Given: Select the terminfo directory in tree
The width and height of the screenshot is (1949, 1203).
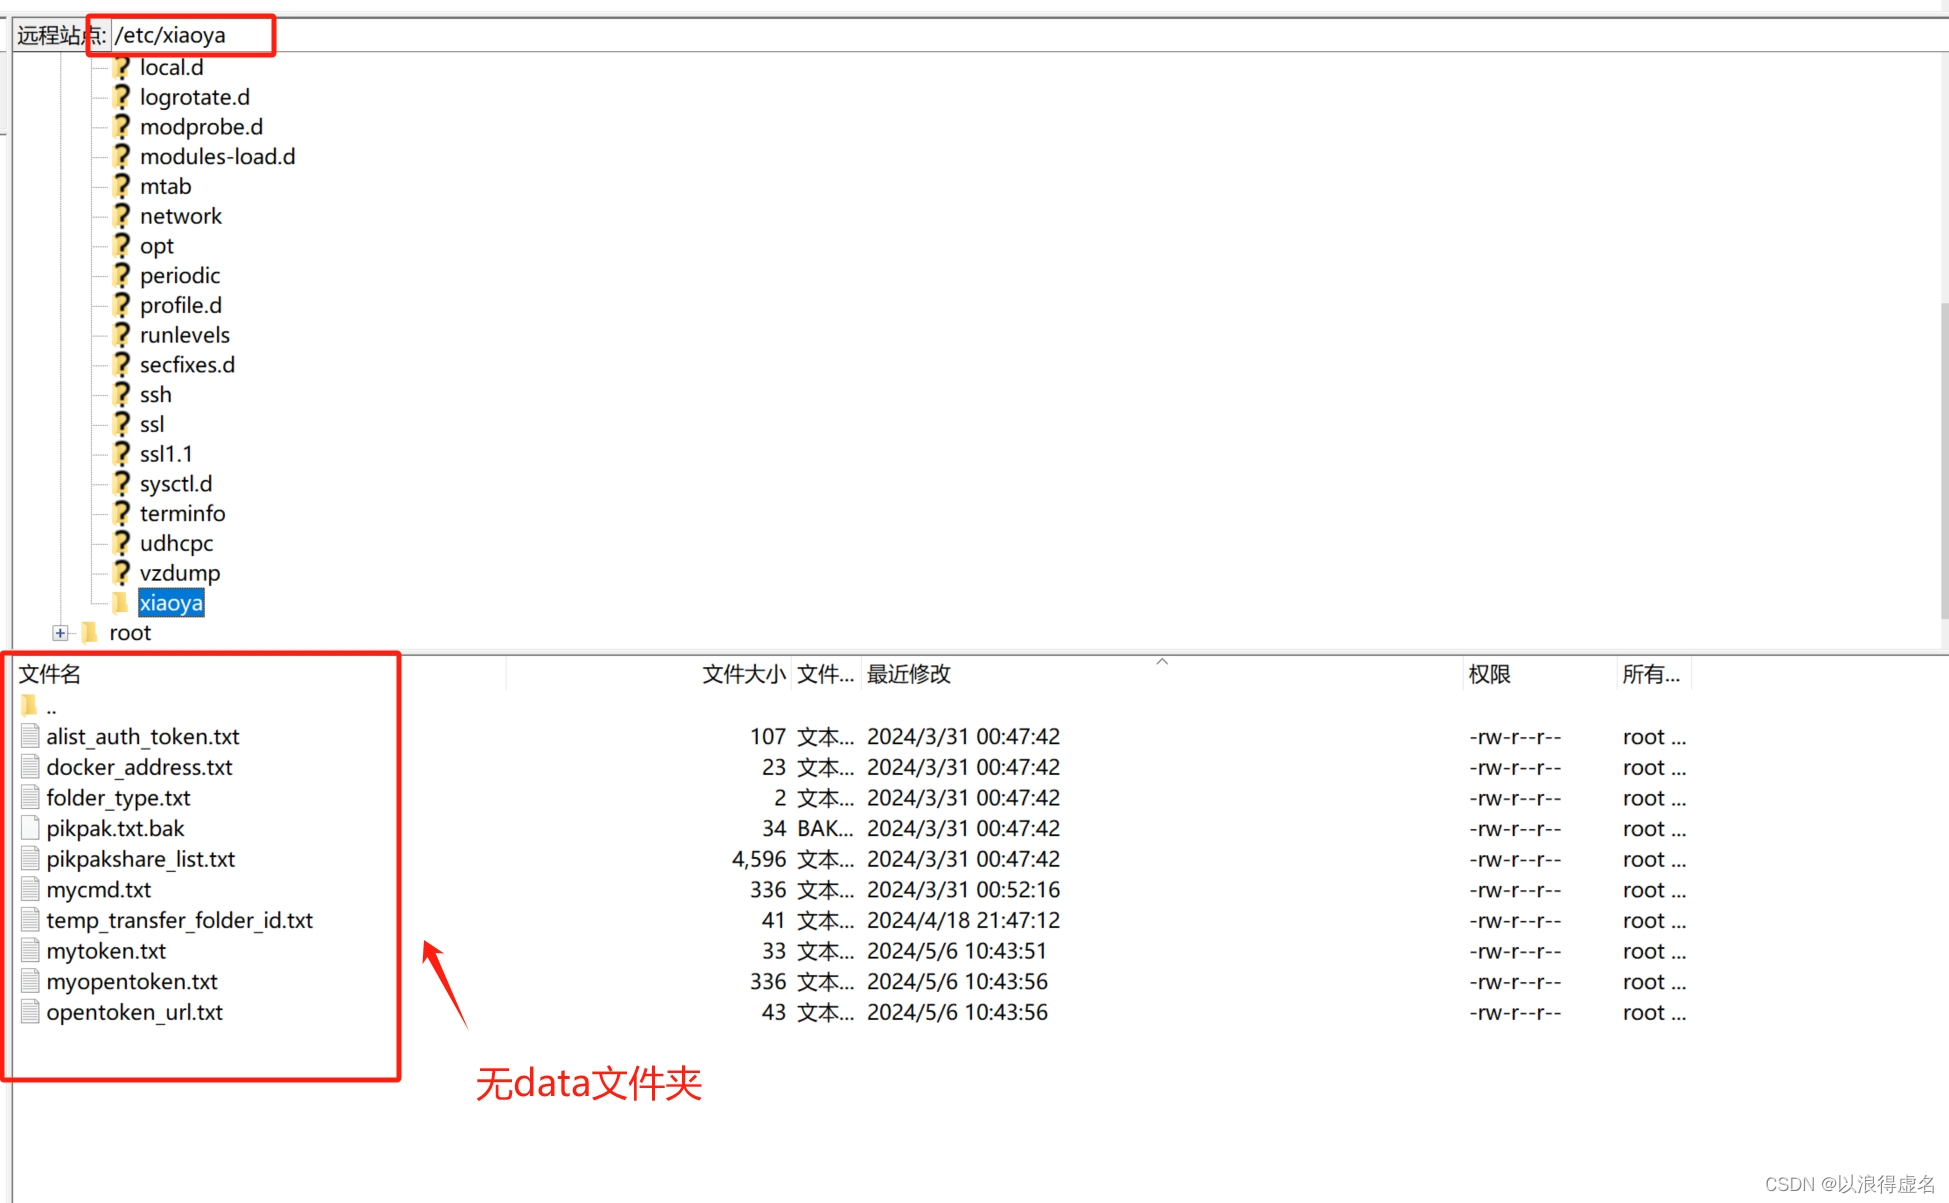Looking at the screenshot, I should pyautogui.click(x=182, y=514).
